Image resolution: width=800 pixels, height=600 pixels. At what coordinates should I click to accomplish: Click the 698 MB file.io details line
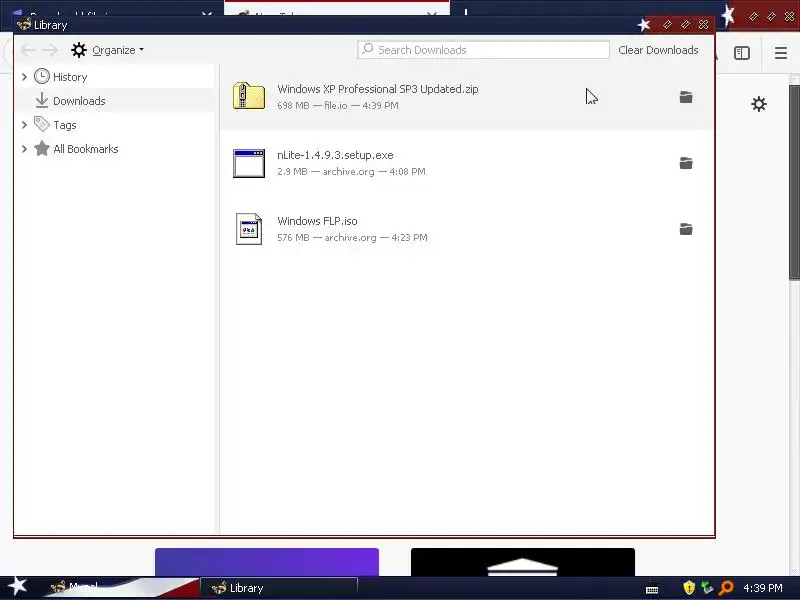click(338, 106)
